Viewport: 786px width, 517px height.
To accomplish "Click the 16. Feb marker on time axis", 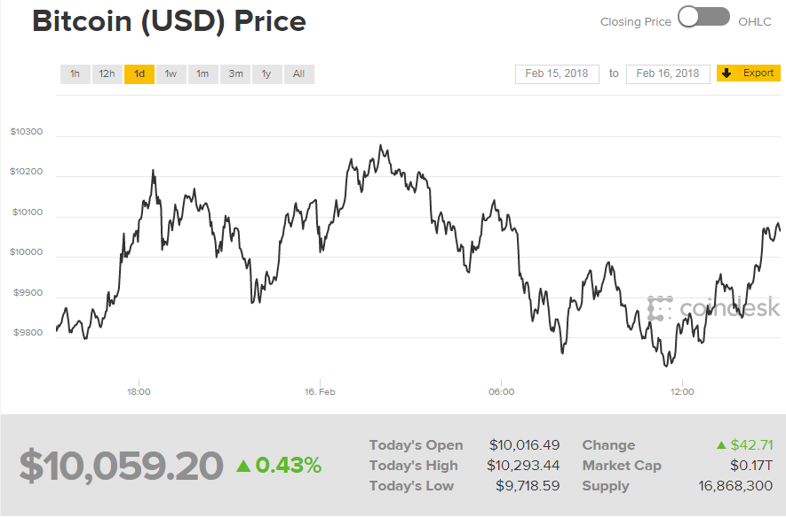I will click(320, 392).
